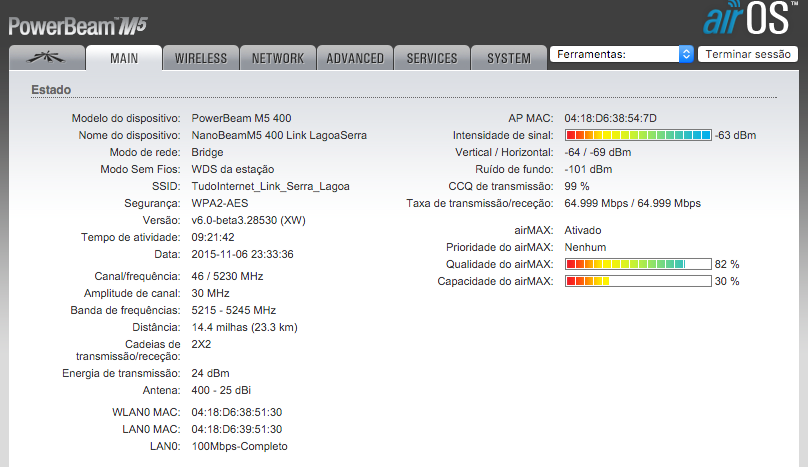Open the NETWORK tab

tap(278, 58)
